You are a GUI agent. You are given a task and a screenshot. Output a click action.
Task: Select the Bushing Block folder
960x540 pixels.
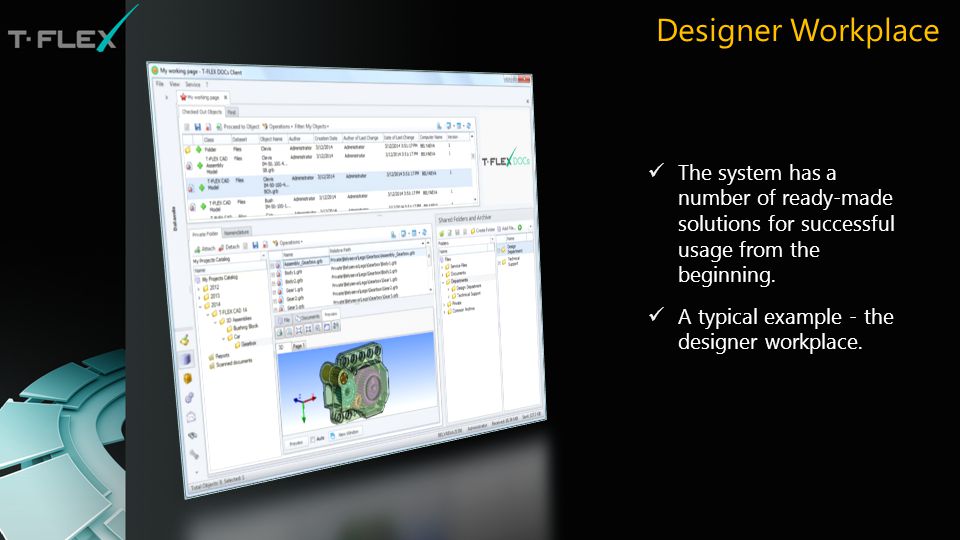[242, 328]
